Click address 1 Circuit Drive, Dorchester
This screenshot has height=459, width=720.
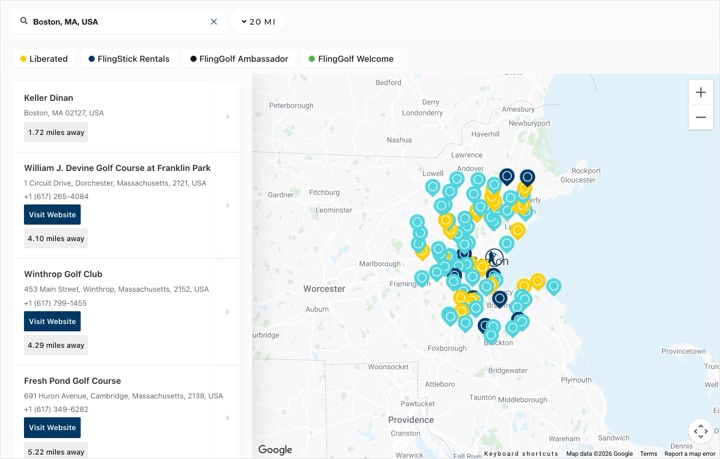(115, 183)
